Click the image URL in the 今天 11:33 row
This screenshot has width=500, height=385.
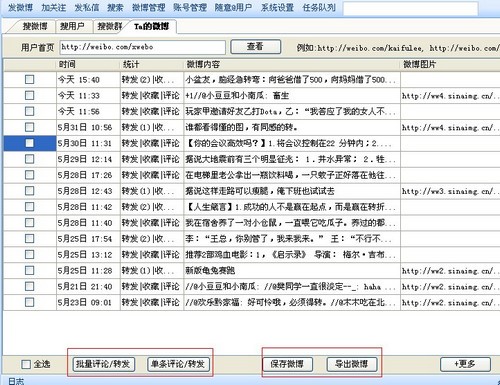[x=450, y=96]
